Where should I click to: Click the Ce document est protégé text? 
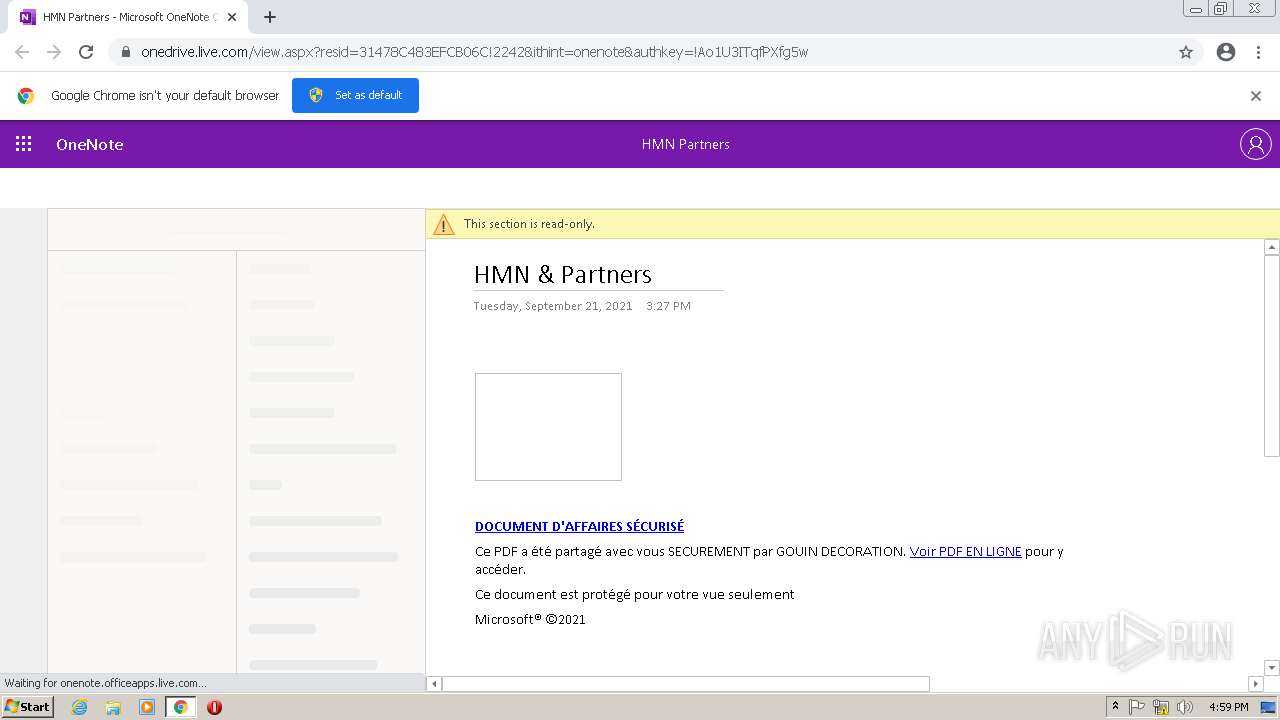(x=634, y=594)
